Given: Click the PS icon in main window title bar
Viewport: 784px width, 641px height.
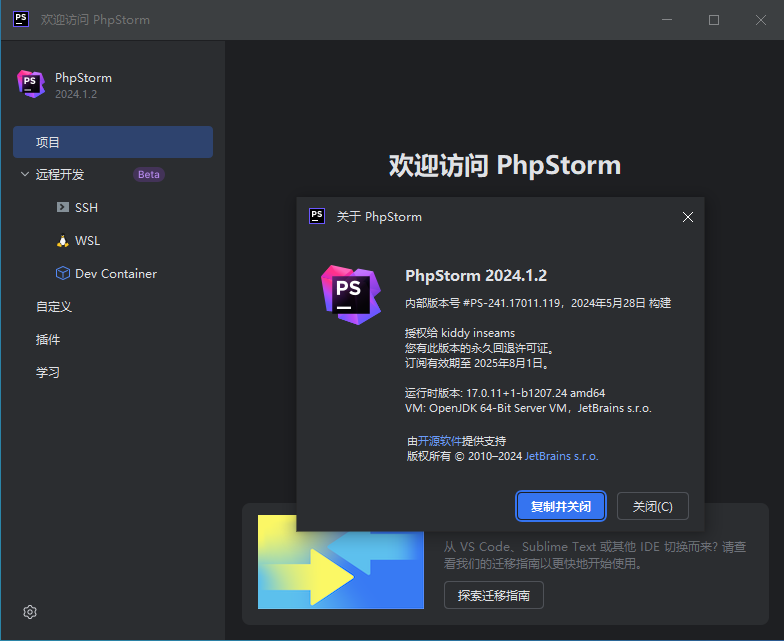Looking at the screenshot, I should coord(21,20).
